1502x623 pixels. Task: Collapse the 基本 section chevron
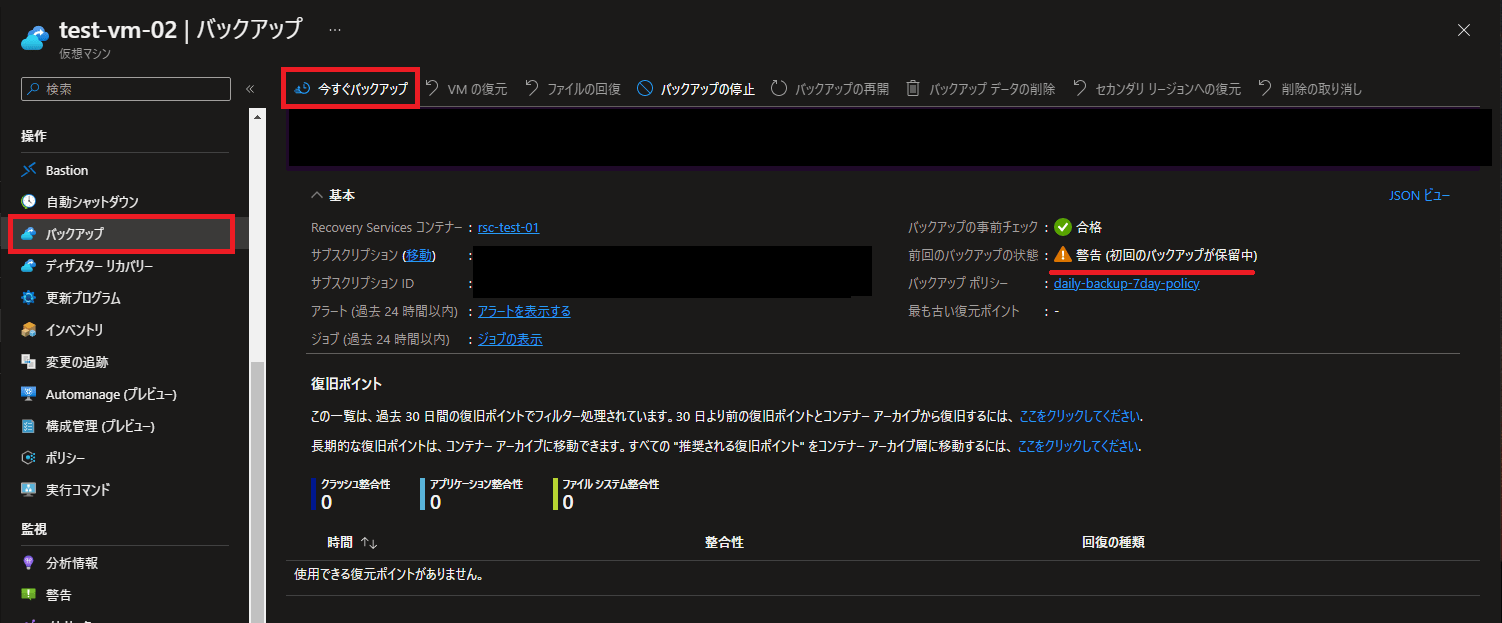coord(317,195)
